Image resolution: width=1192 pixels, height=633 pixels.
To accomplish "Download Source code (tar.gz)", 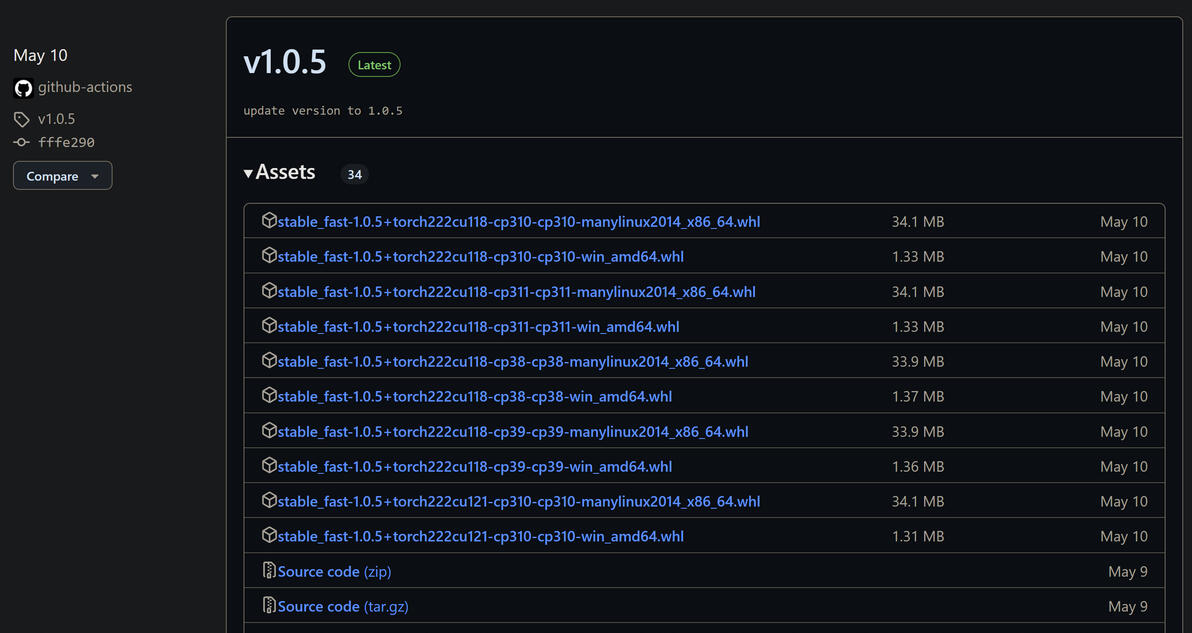I will [343, 607].
